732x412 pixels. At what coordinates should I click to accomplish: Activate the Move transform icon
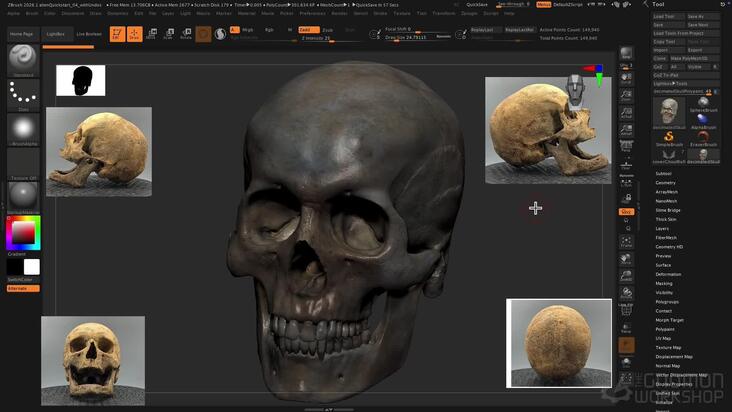(151, 34)
